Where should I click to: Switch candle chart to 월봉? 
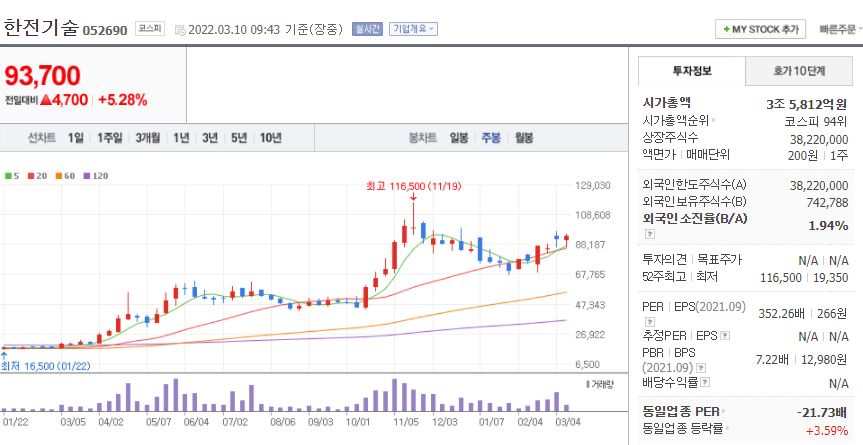point(524,138)
